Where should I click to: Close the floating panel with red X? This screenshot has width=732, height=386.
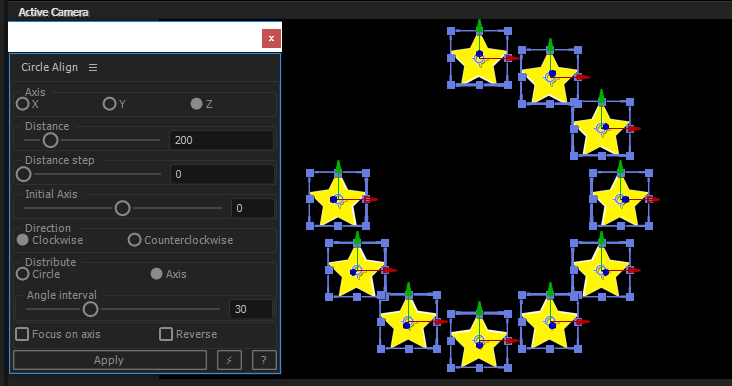point(271,38)
